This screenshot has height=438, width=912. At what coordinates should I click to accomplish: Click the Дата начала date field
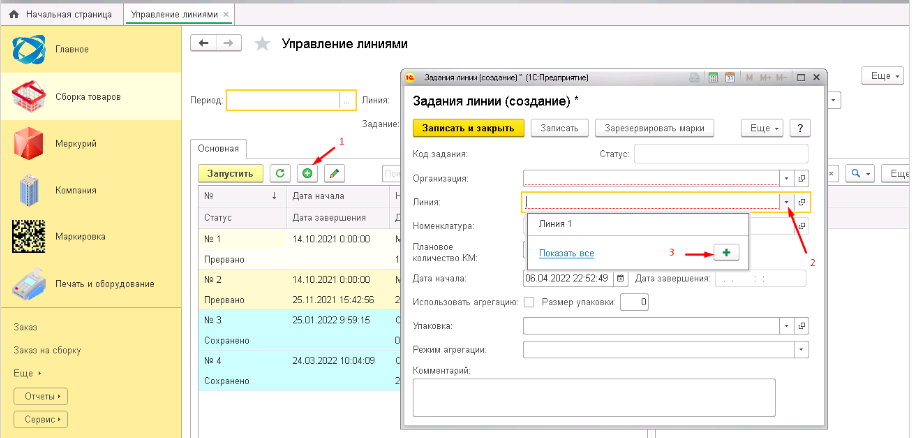pyautogui.click(x=569, y=278)
